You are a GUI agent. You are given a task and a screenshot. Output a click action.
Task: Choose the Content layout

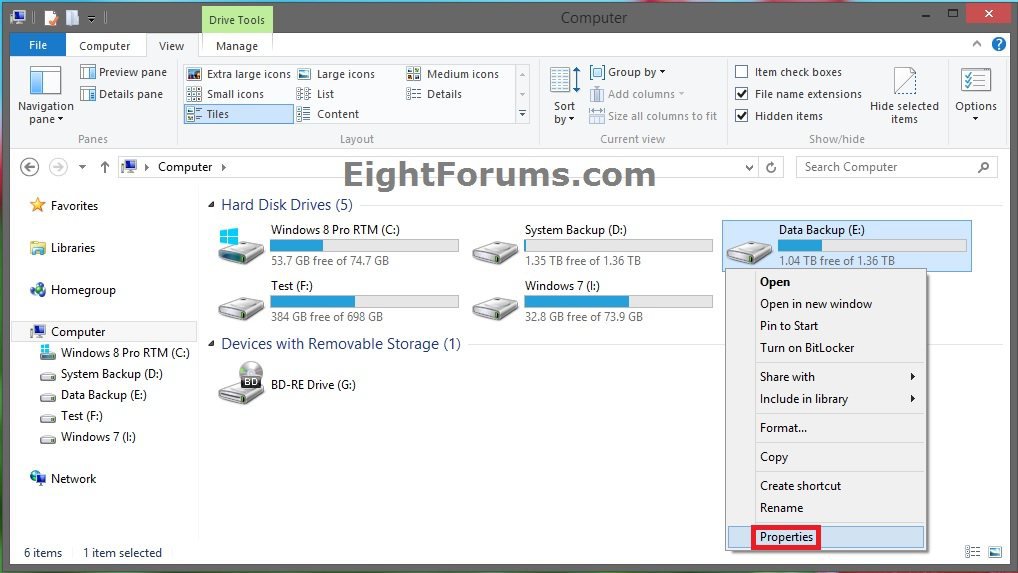[328, 114]
